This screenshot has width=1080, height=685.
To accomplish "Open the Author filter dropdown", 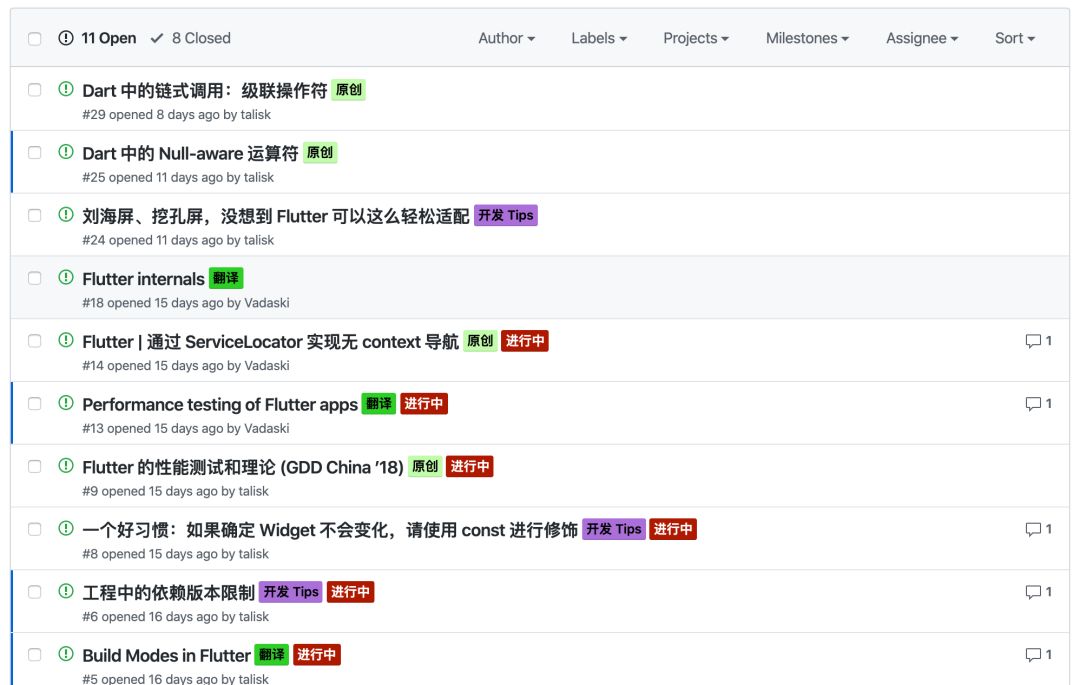I will (506, 39).
